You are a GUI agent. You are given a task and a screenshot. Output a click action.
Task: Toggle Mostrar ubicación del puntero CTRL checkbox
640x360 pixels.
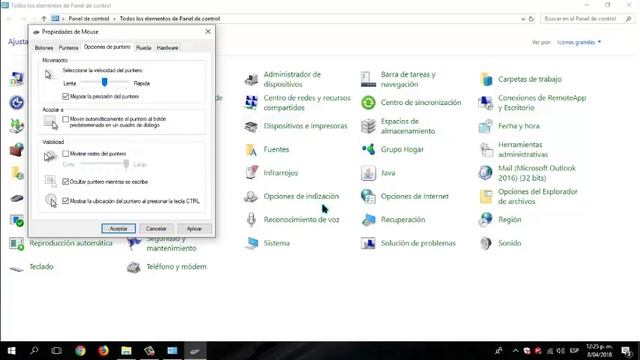[x=66, y=201]
